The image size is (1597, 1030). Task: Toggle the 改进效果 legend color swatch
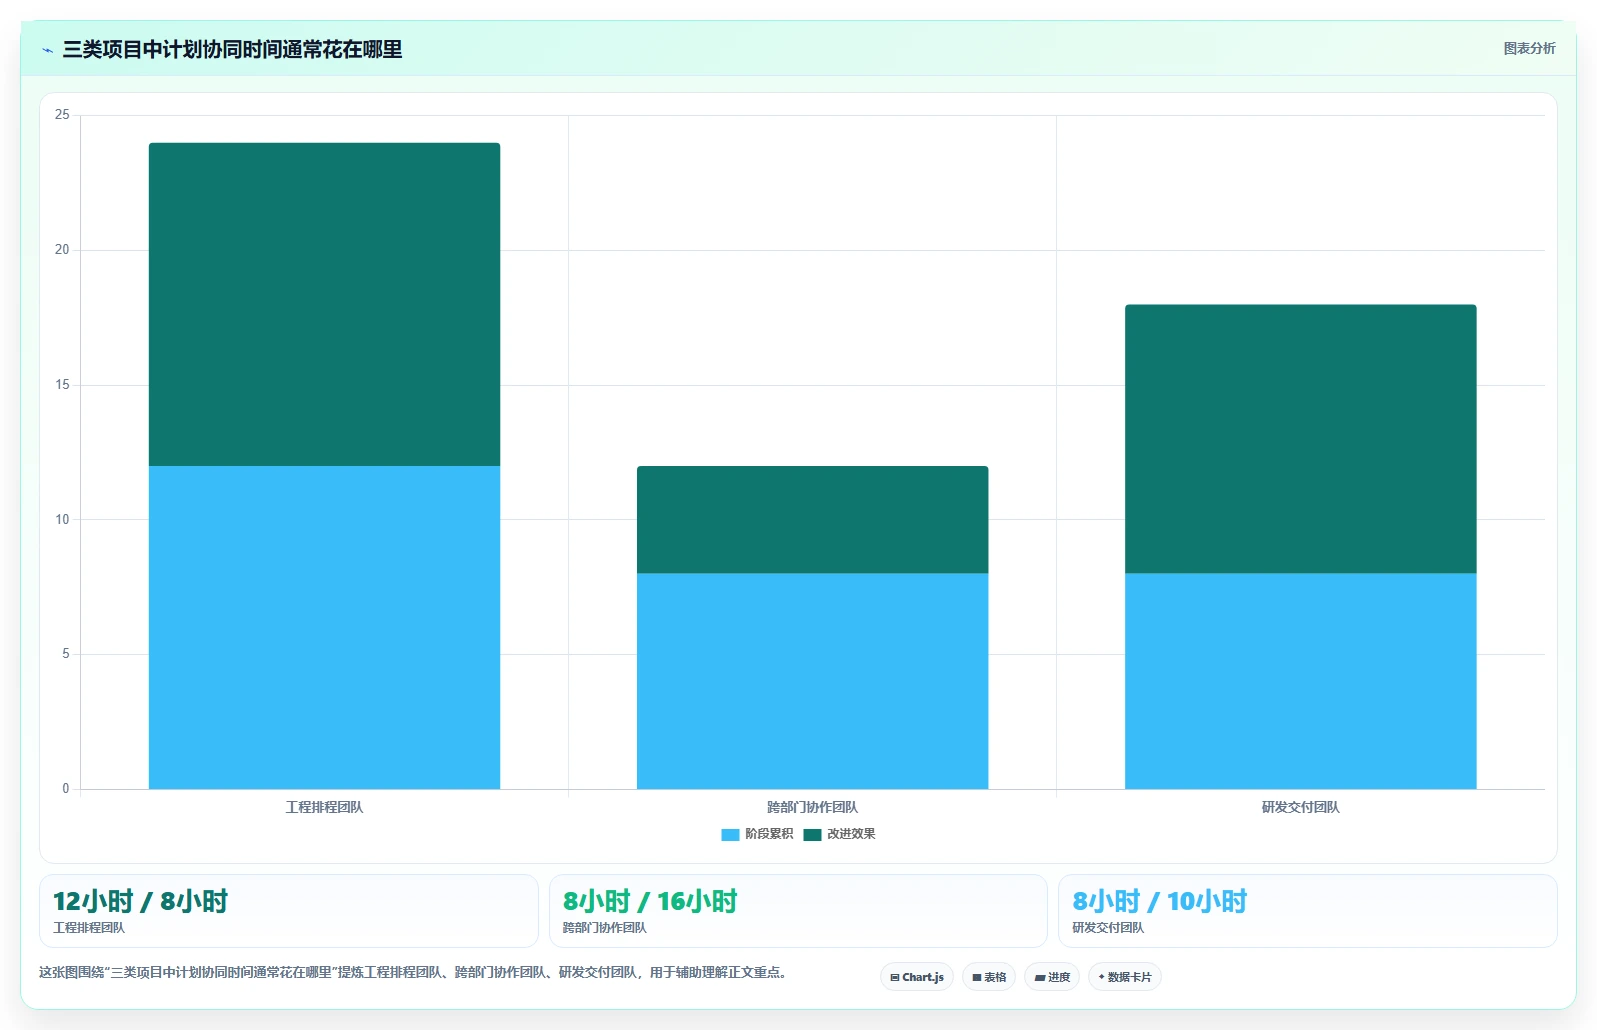pyautogui.click(x=812, y=834)
